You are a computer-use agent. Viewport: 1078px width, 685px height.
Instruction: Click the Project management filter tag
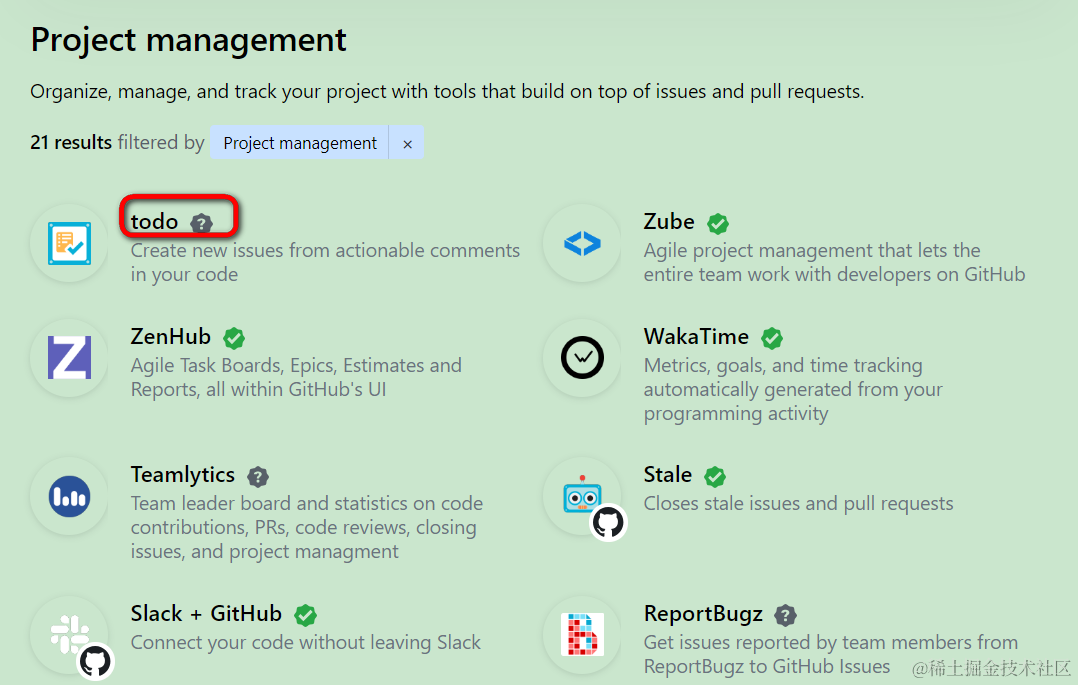[x=298, y=143]
